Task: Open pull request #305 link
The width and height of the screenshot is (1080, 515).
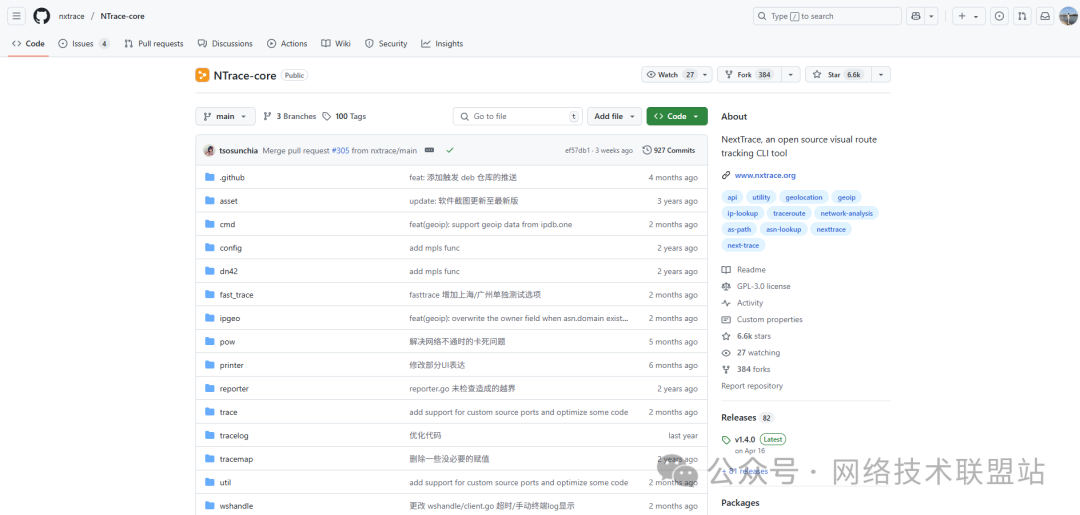Action: [x=340, y=150]
